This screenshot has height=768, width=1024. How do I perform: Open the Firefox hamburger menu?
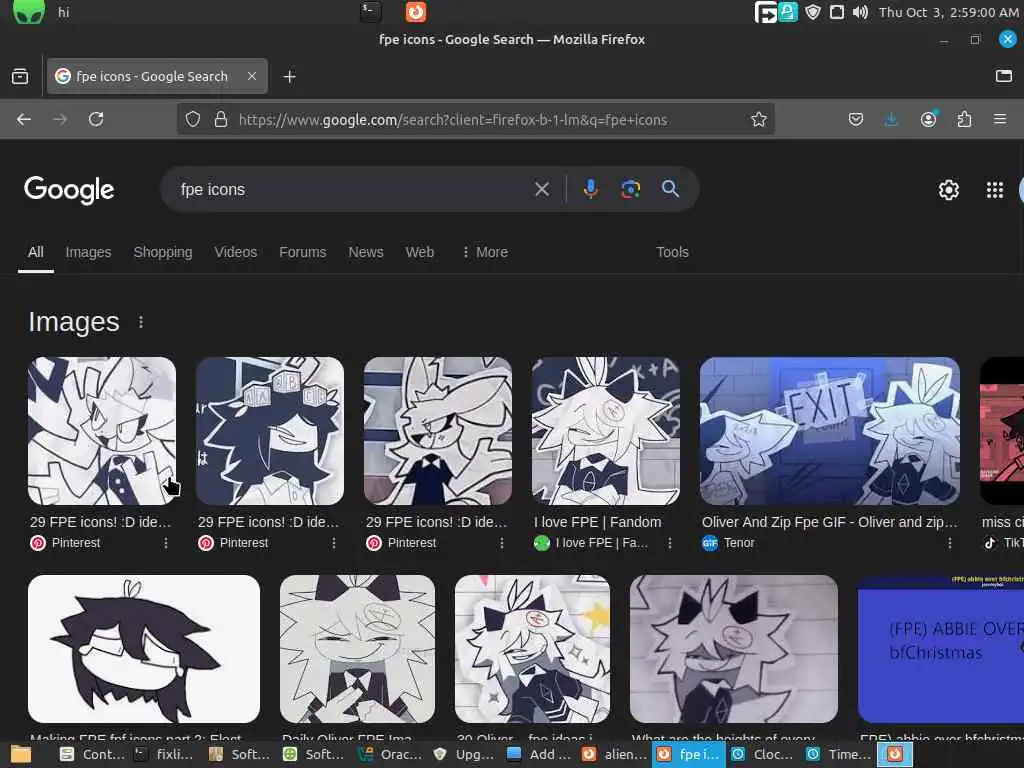pos(1000,120)
